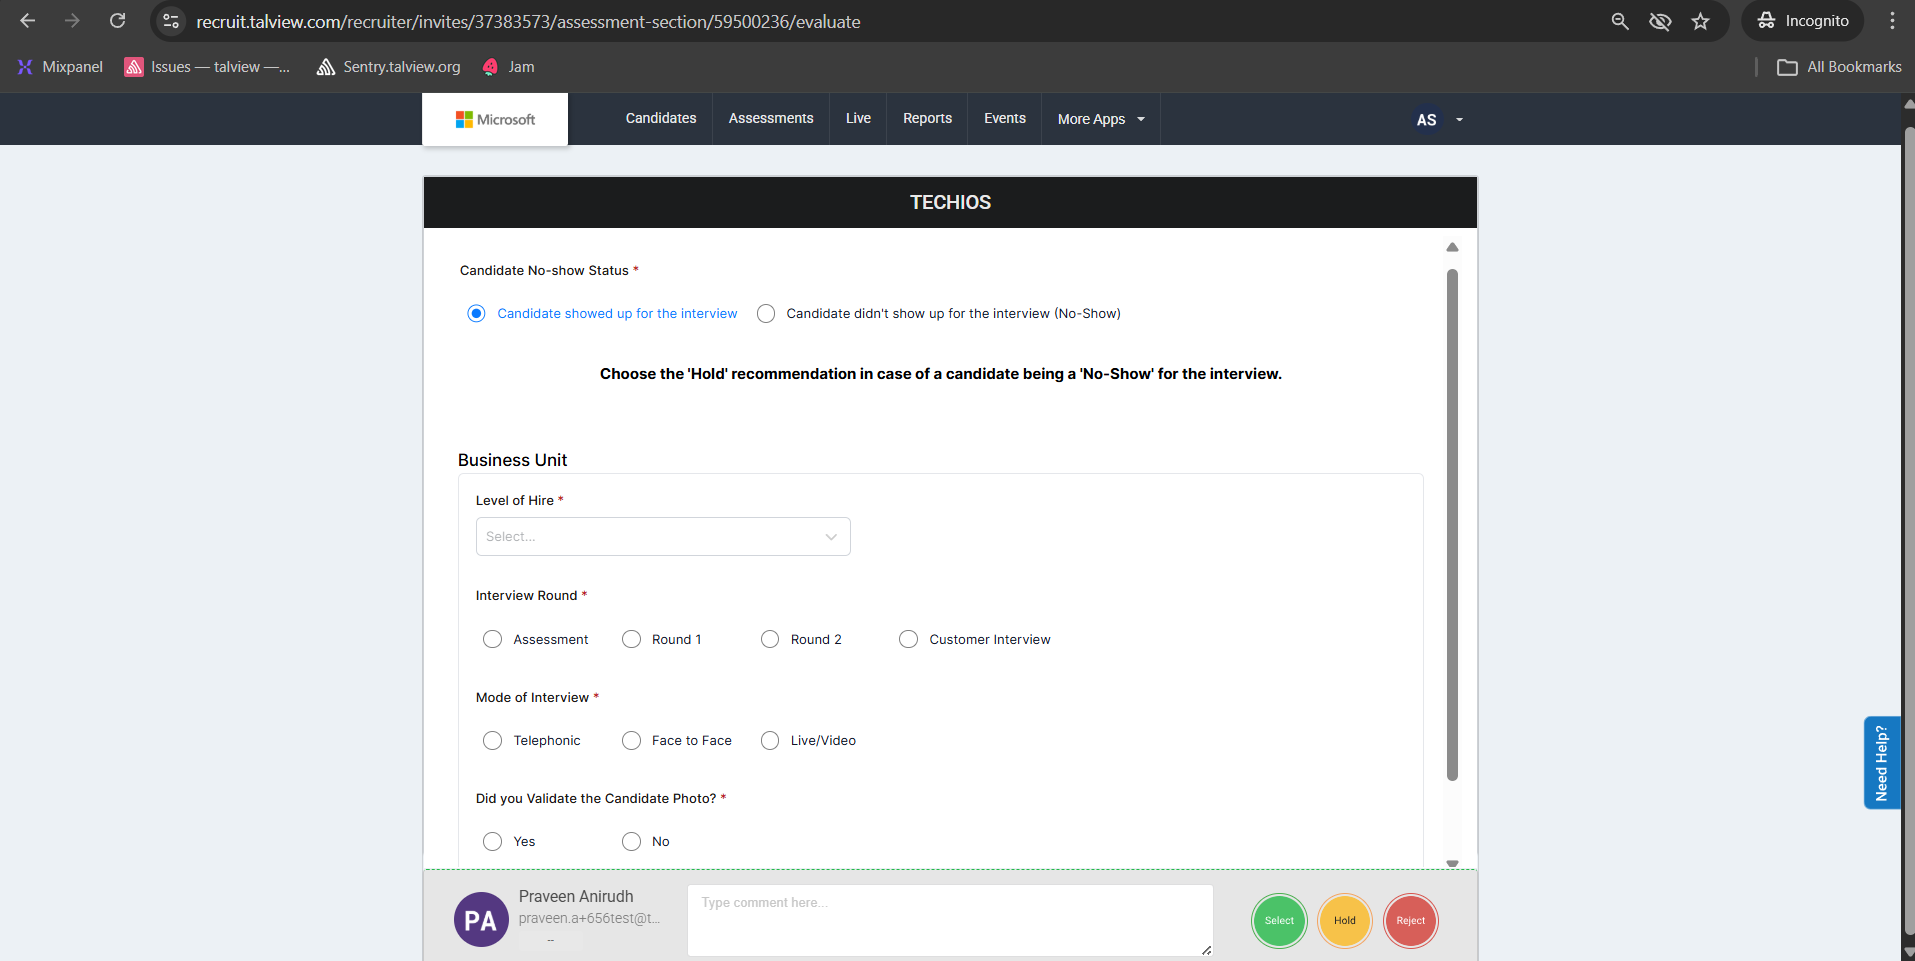Click the PA candidate avatar
This screenshot has width=1915, height=961.
(x=481, y=920)
